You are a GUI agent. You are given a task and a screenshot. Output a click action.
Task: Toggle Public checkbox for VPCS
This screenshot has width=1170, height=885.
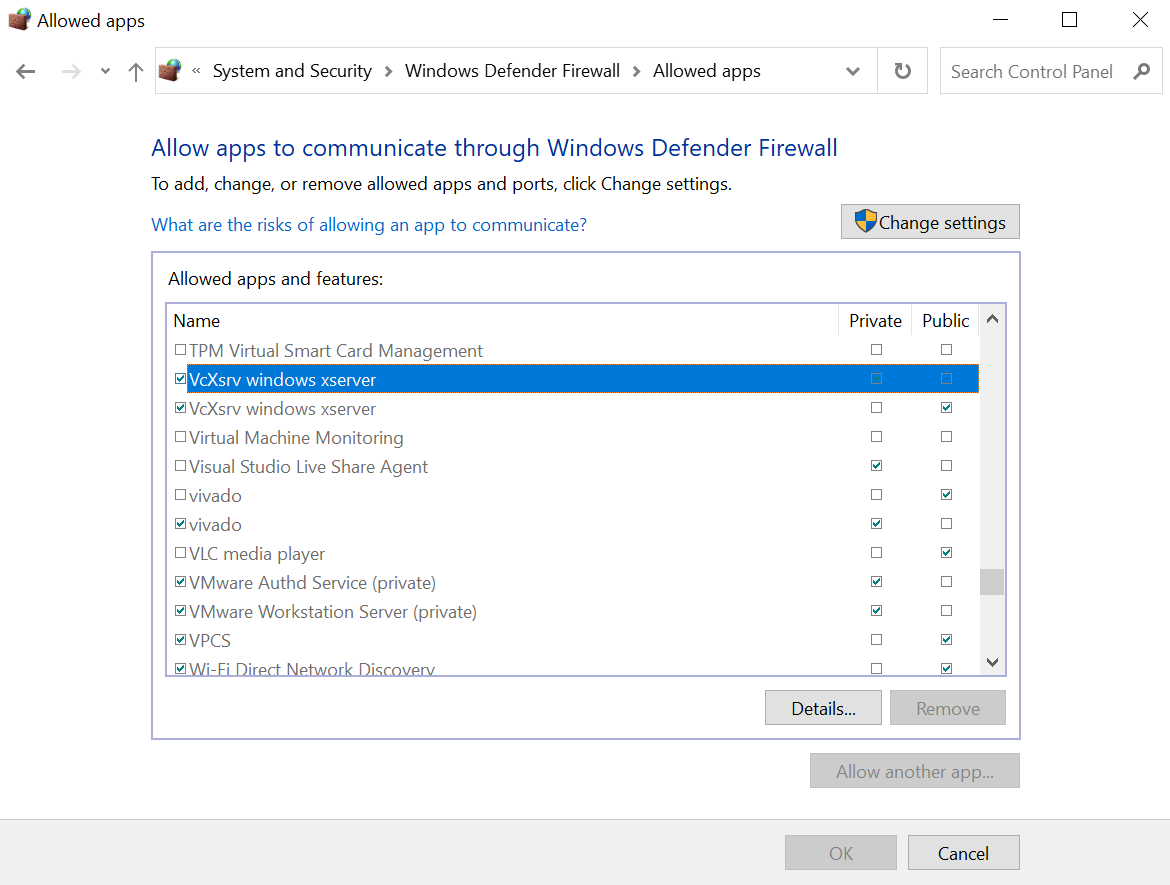pos(946,639)
